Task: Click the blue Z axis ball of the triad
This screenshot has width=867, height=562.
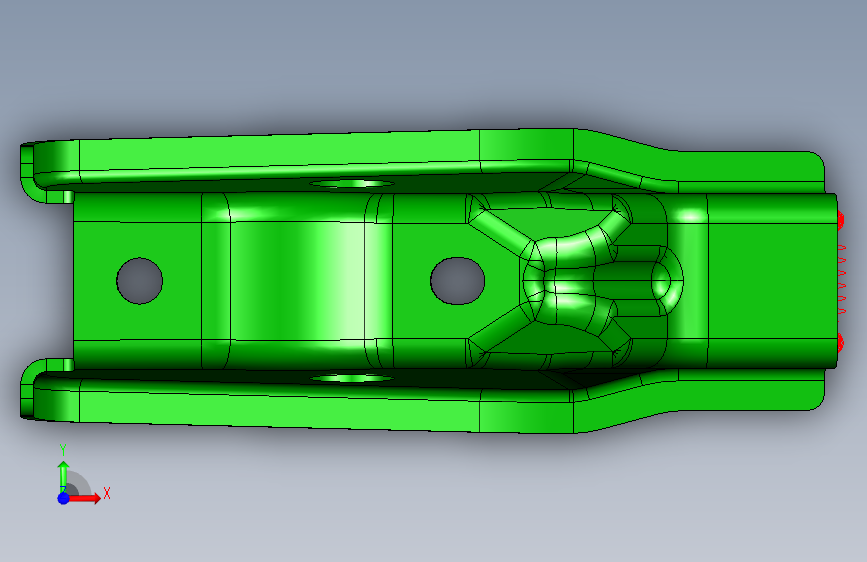Action: (x=64, y=498)
